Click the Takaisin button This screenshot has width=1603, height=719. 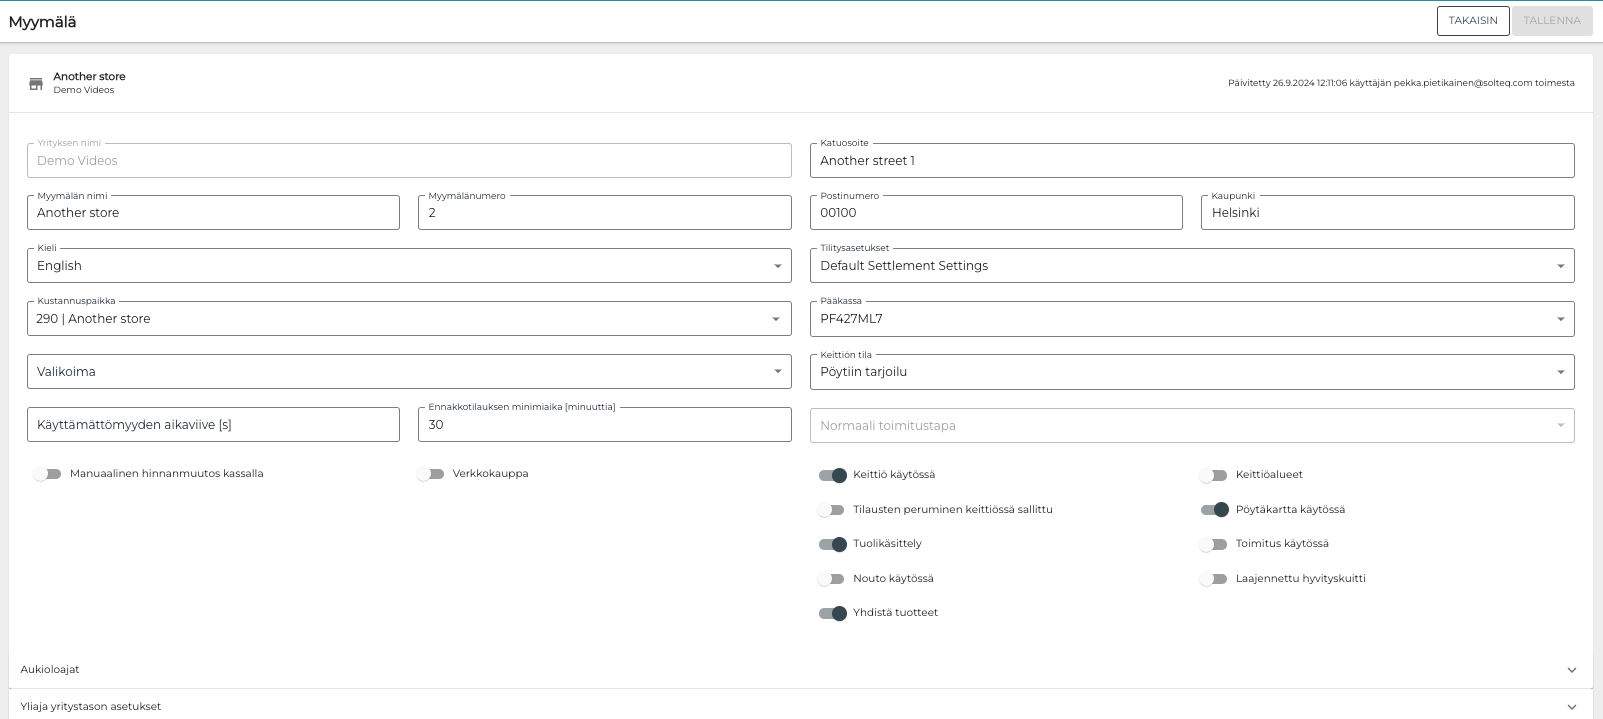point(1472,21)
